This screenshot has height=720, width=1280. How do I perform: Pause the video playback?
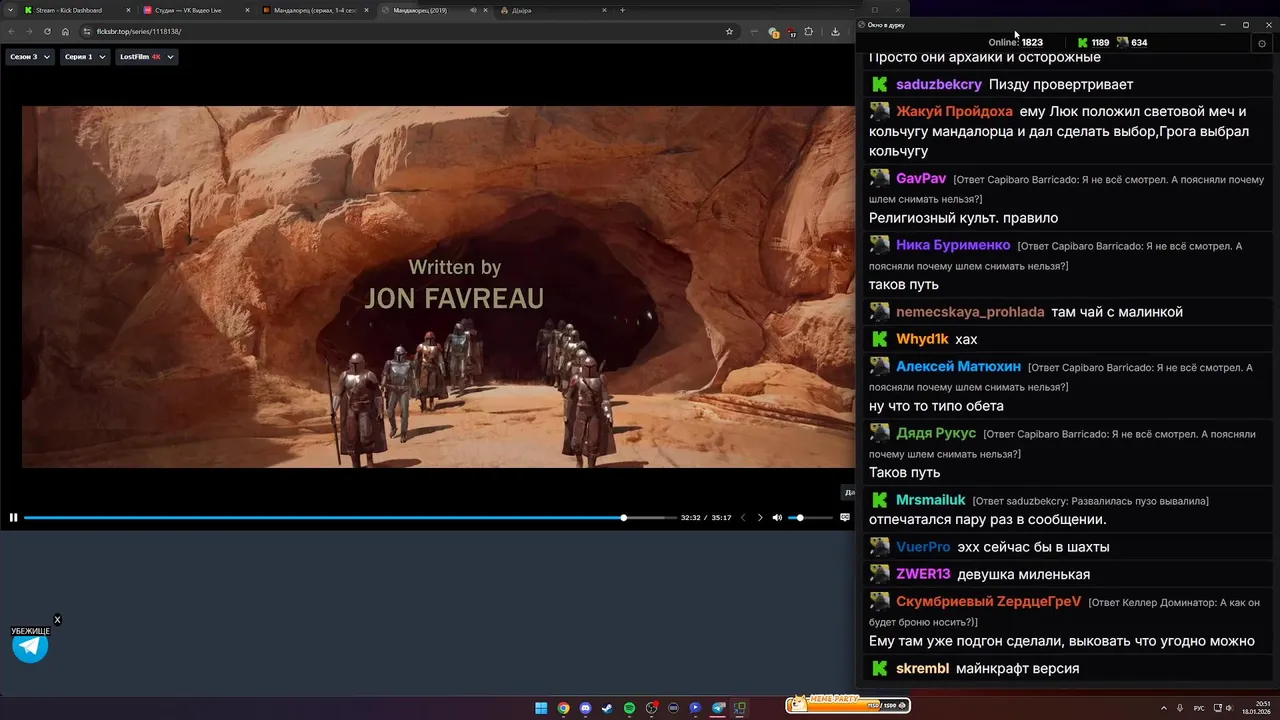click(x=13, y=517)
